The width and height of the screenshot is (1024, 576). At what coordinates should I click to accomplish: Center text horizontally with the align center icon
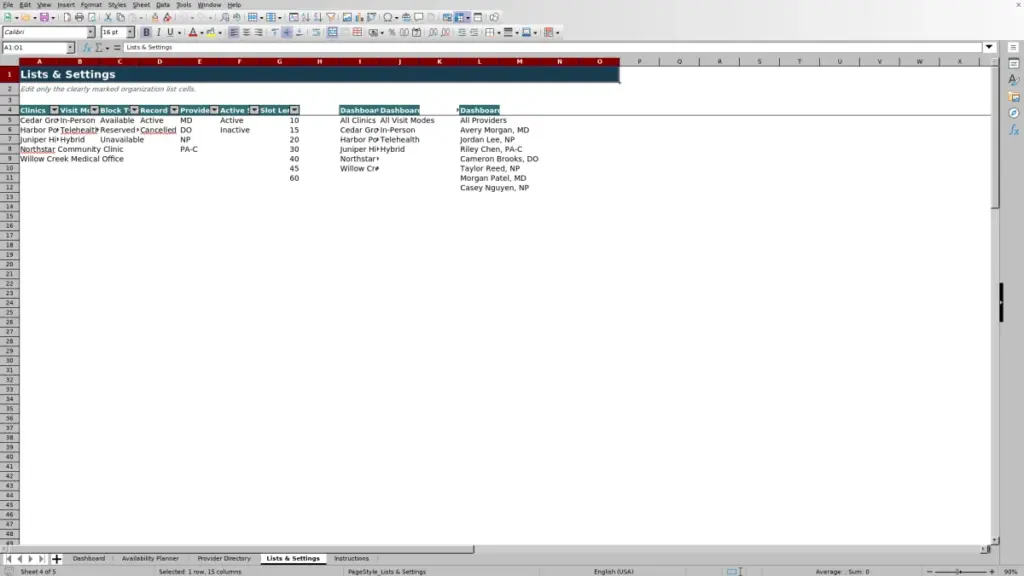(x=246, y=33)
